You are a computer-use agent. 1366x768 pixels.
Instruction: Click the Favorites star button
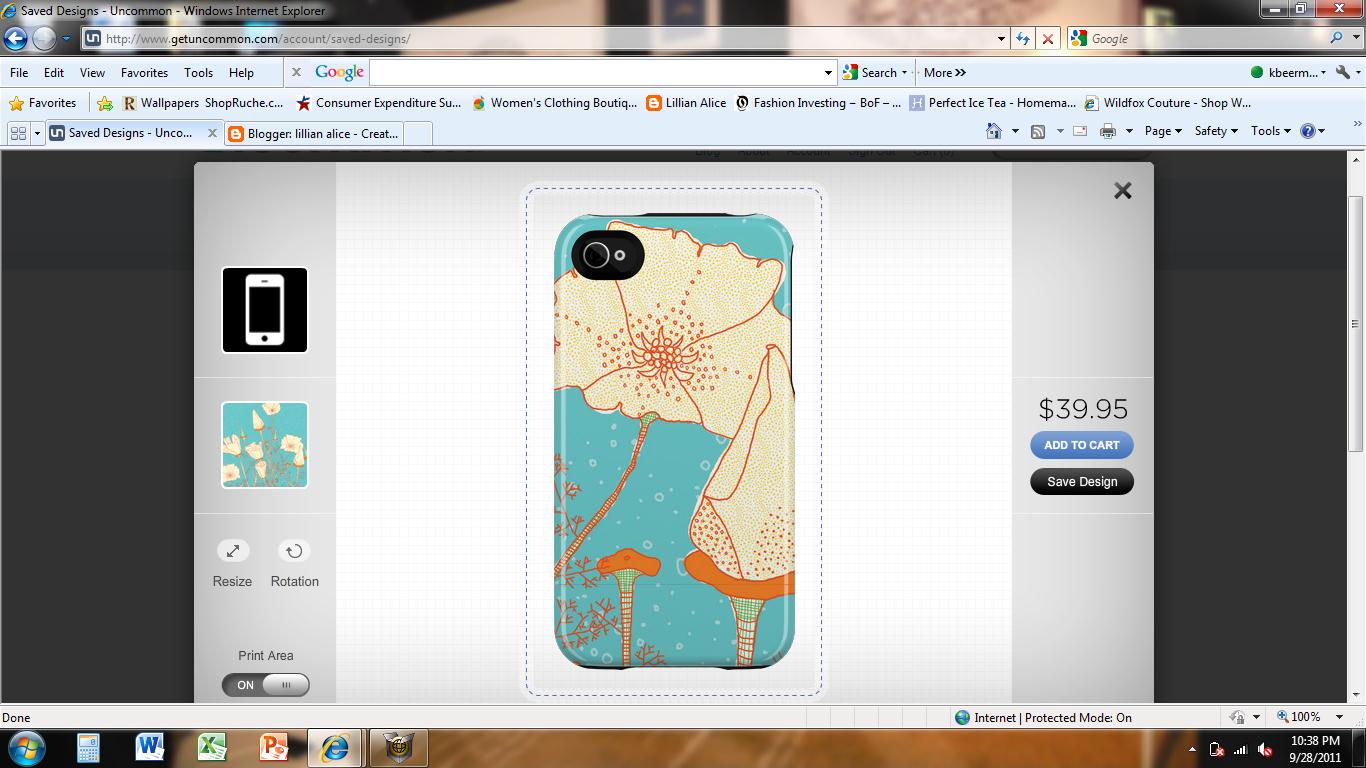tap(43, 103)
